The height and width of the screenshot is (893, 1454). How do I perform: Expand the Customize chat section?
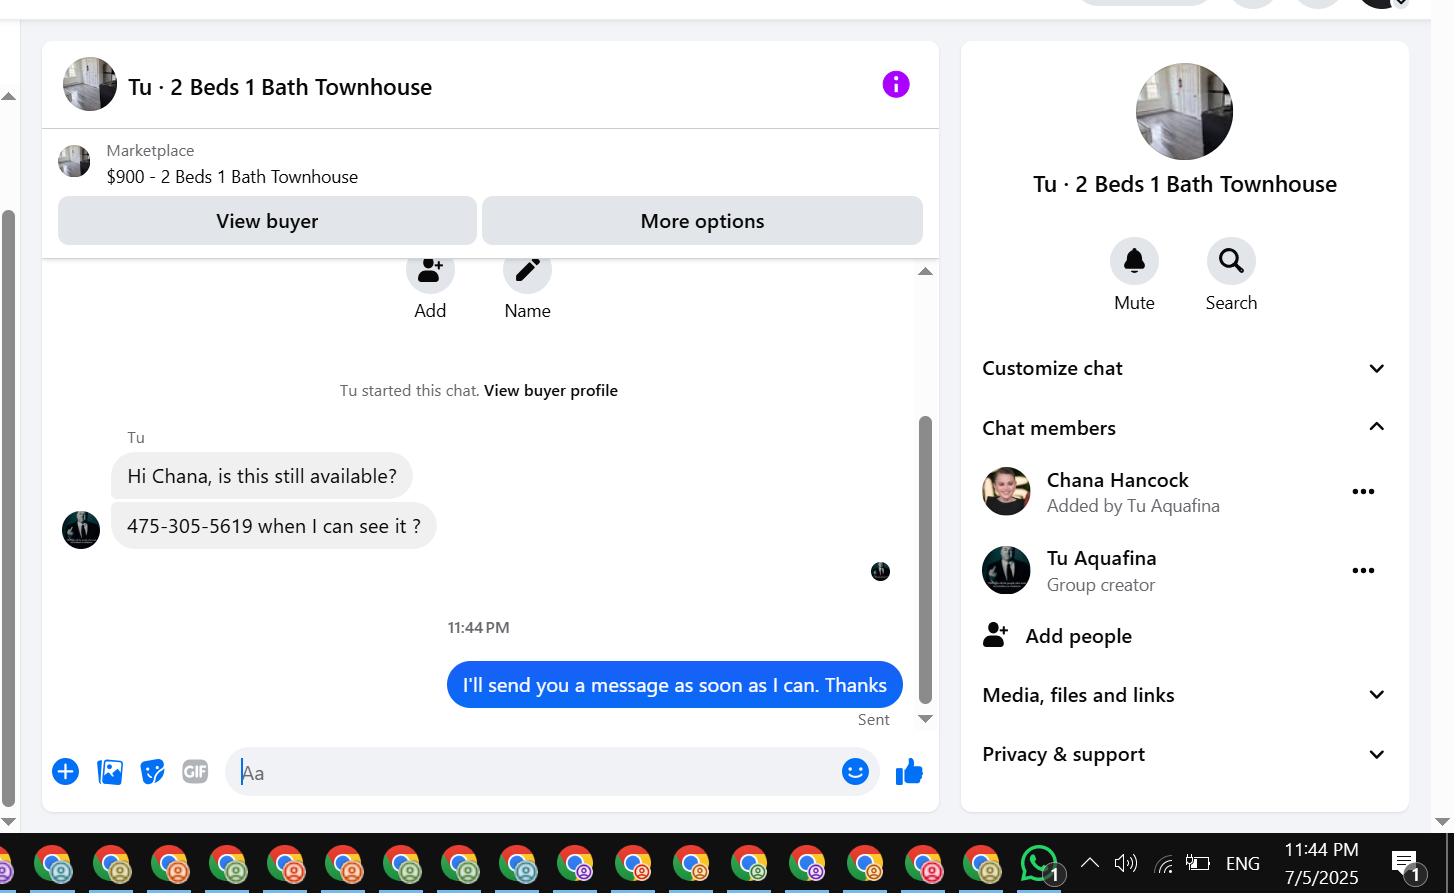tap(1185, 368)
